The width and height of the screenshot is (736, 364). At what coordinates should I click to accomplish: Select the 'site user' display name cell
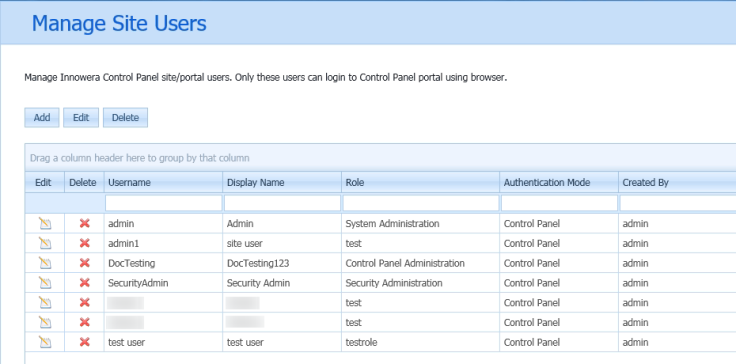(x=282, y=243)
